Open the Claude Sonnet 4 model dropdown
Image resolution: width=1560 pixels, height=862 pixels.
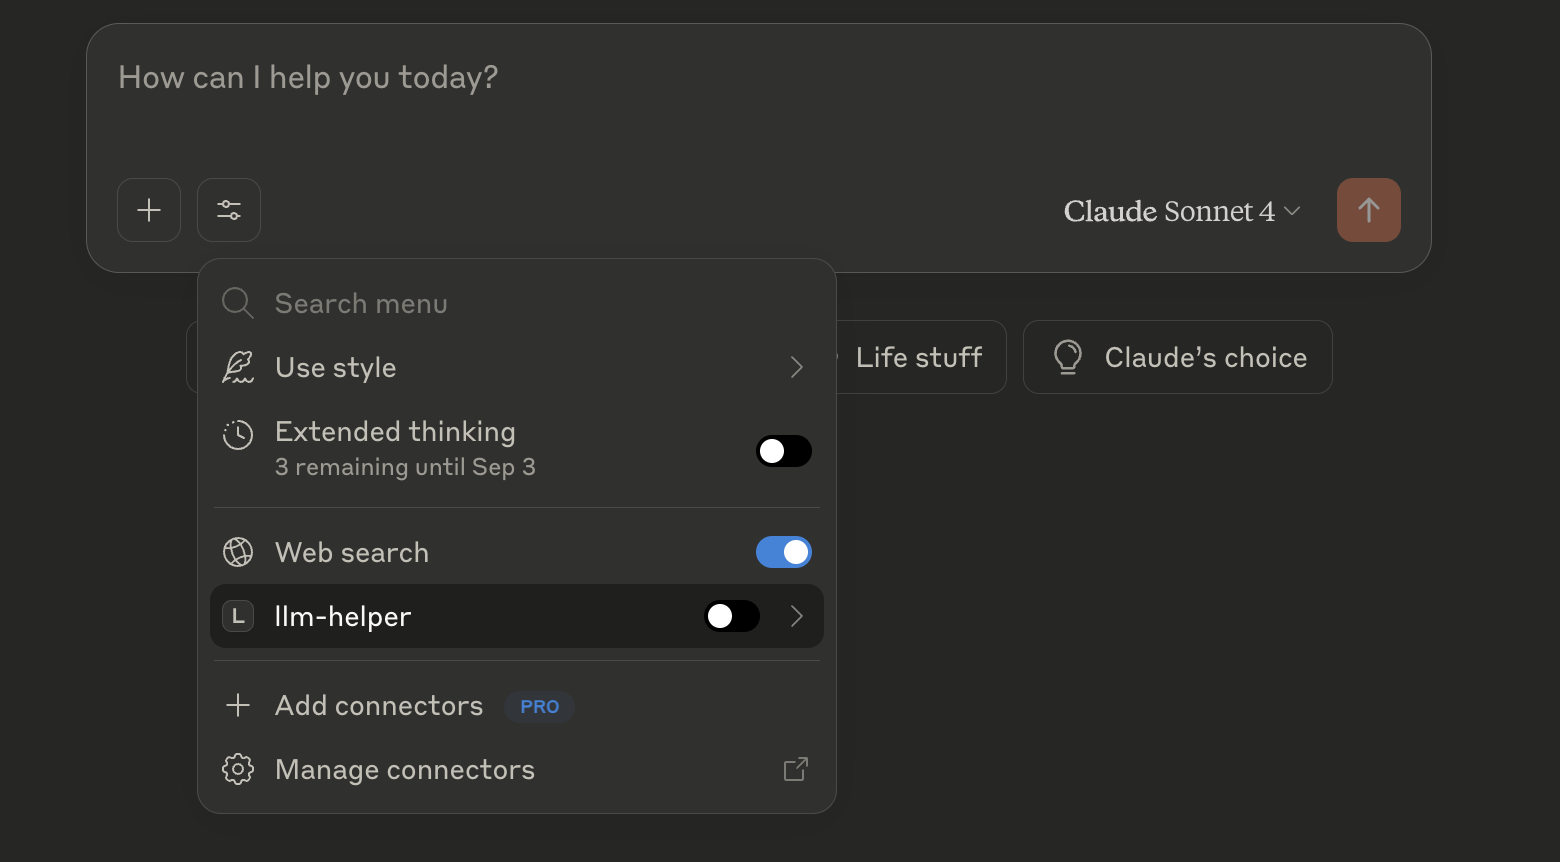1182,211
